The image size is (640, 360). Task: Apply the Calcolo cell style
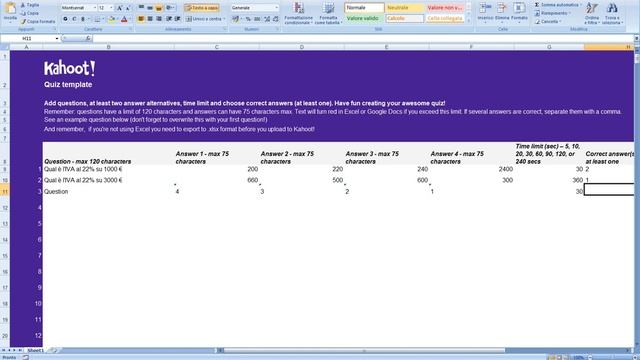[404, 18]
